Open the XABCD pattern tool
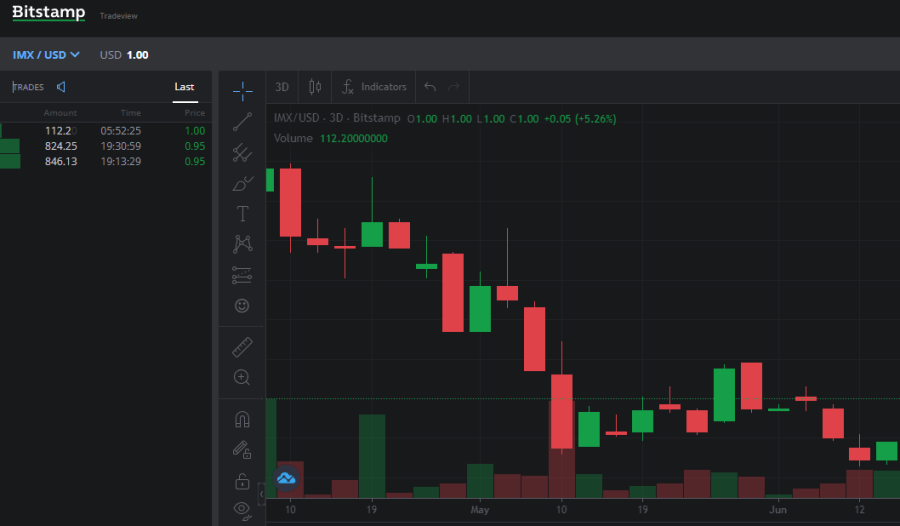 [x=242, y=244]
